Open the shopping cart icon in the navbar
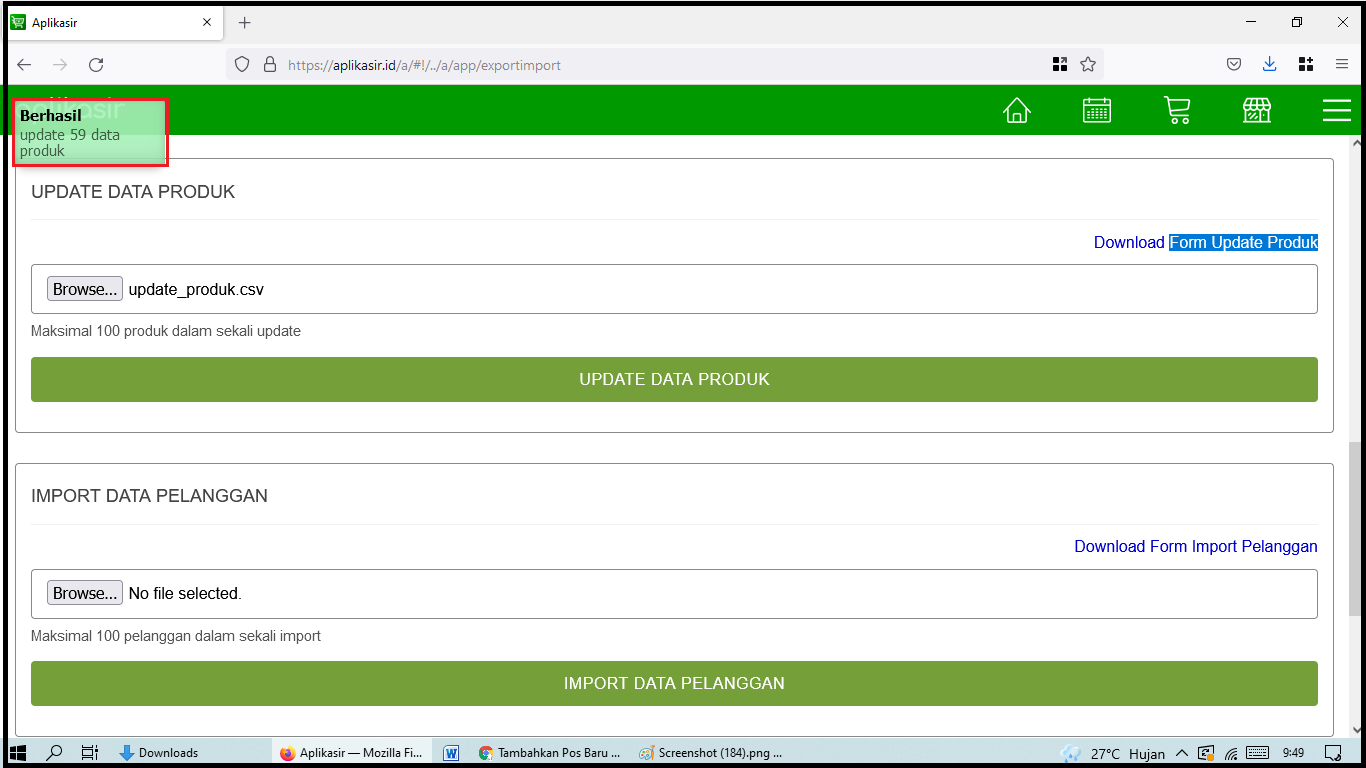Viewport: 1366px width, 768px height. click(x=1177, y=111)
